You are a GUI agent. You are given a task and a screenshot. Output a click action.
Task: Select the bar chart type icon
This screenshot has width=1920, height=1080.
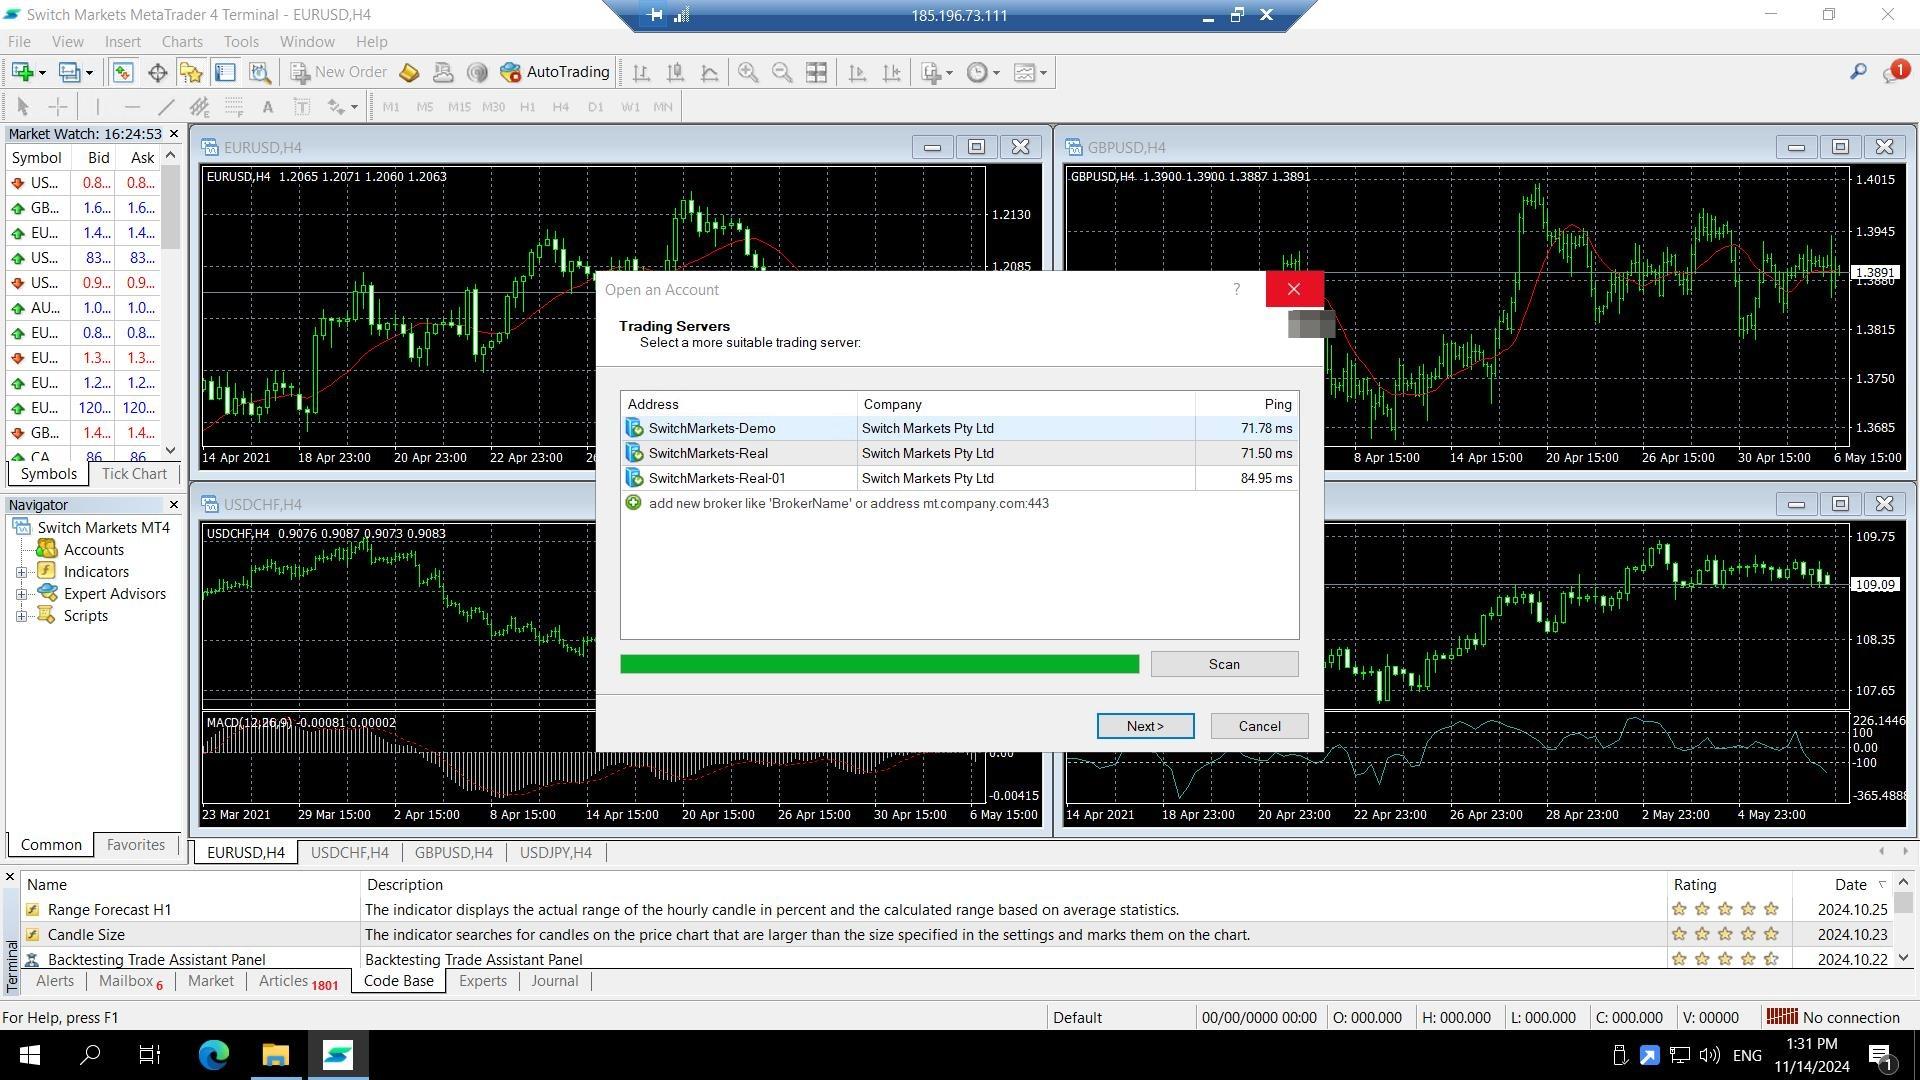(641, 72)
